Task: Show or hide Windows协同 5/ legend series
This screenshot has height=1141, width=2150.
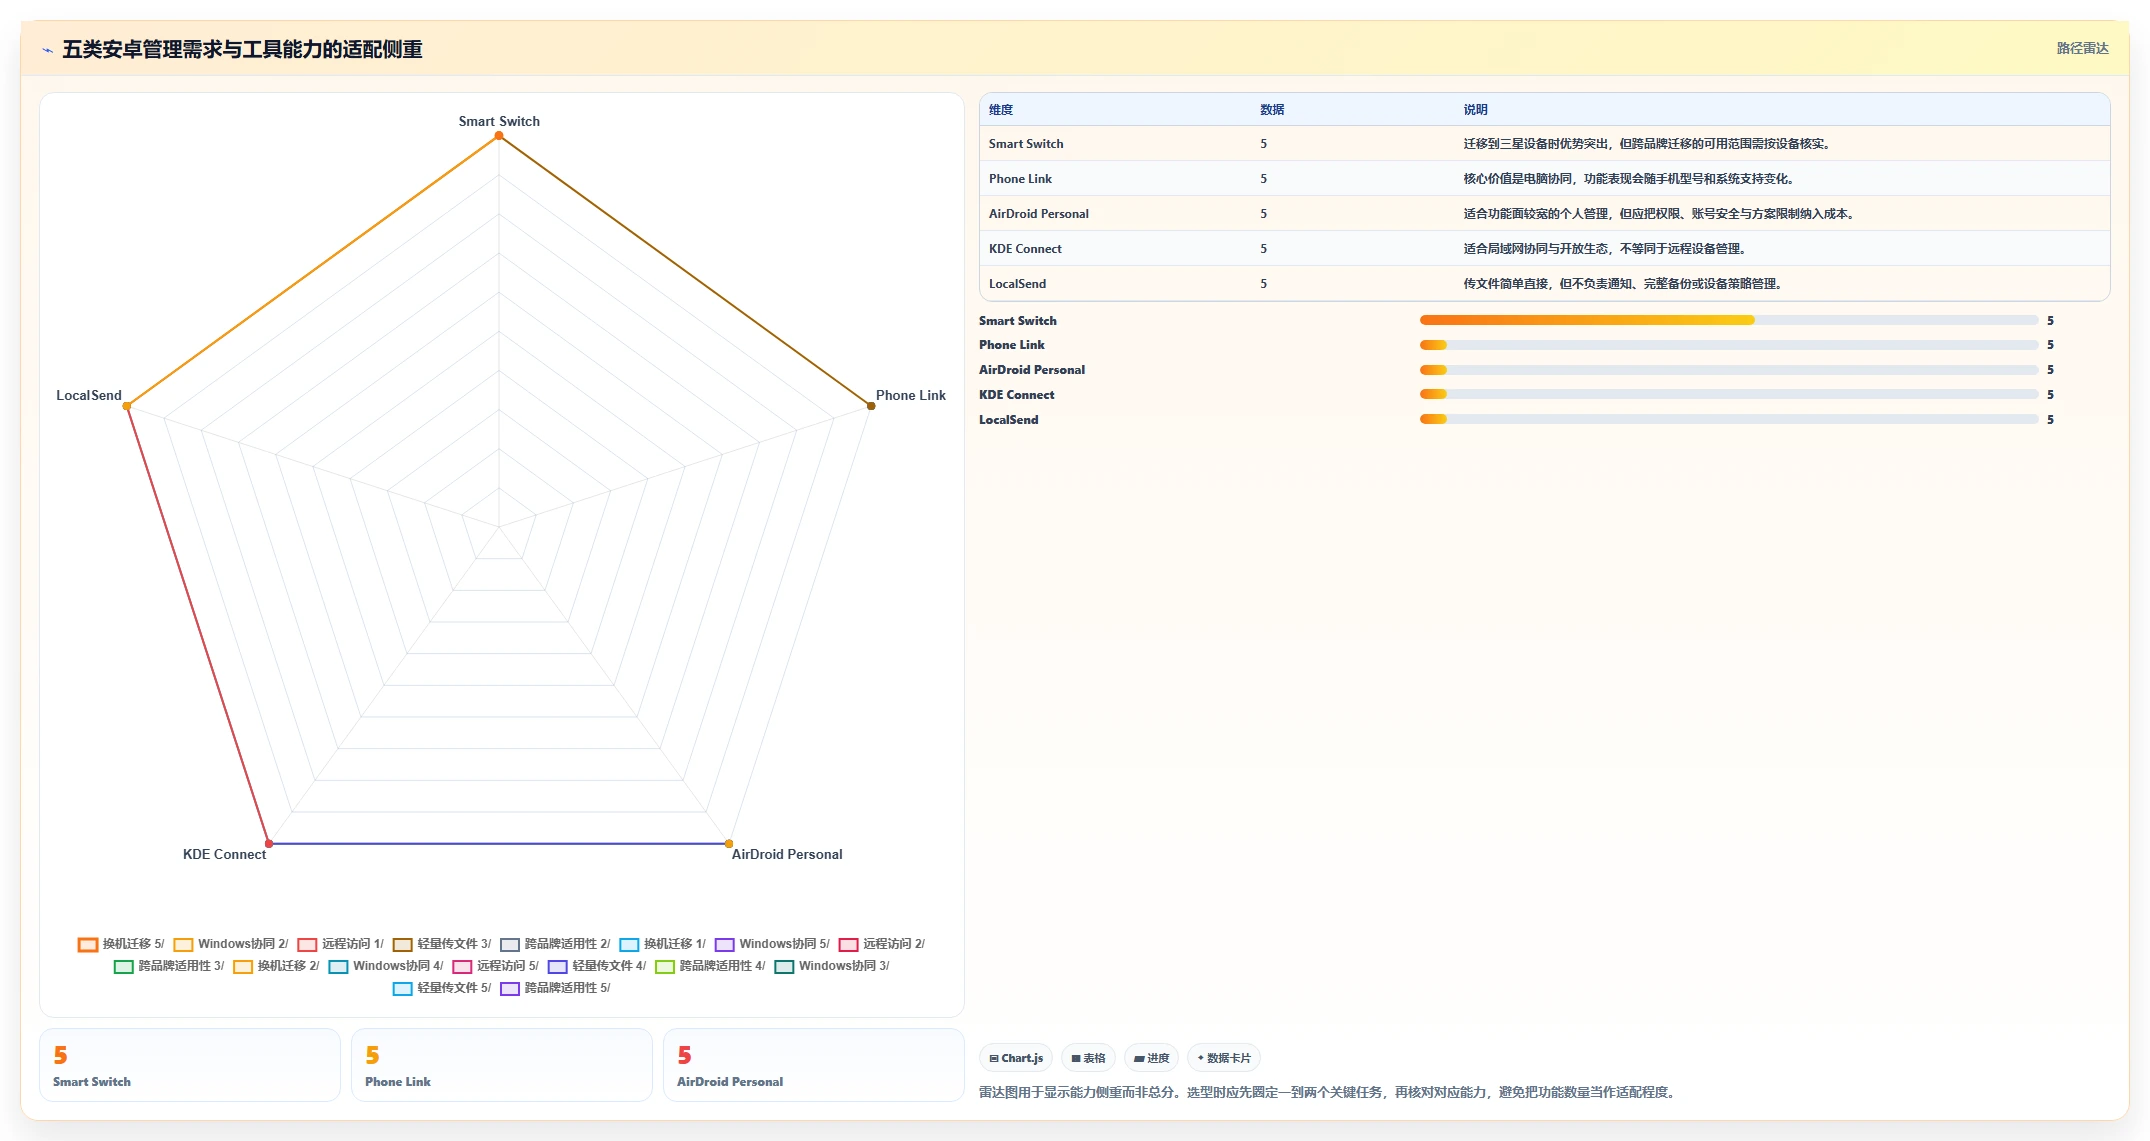Action: click(x=772, y=944)
